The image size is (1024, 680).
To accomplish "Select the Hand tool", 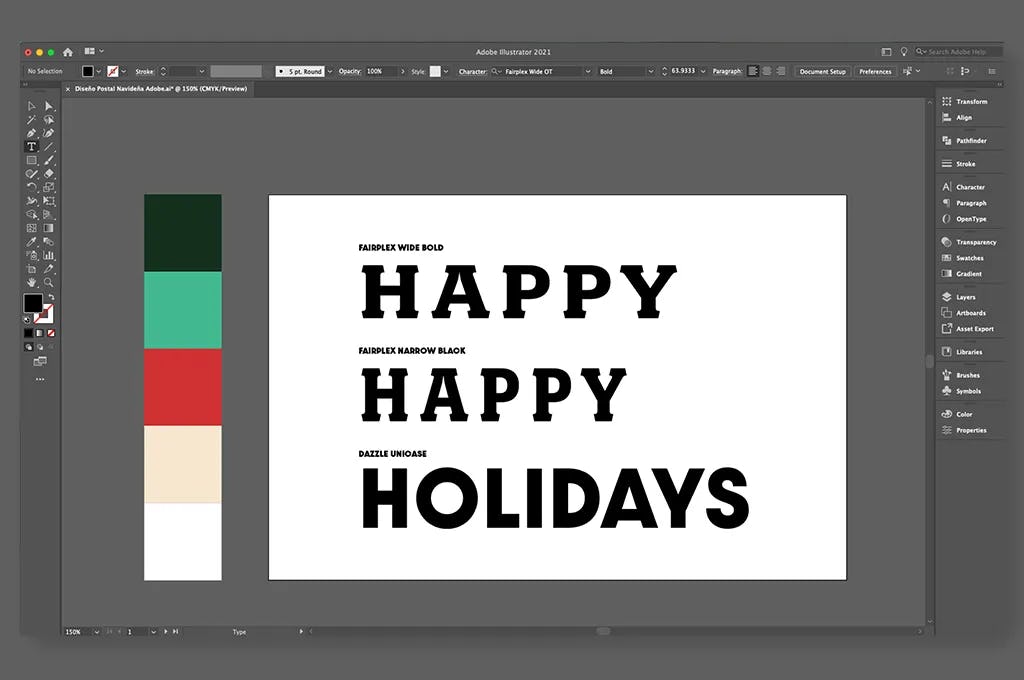I will (x=33, y=283).
